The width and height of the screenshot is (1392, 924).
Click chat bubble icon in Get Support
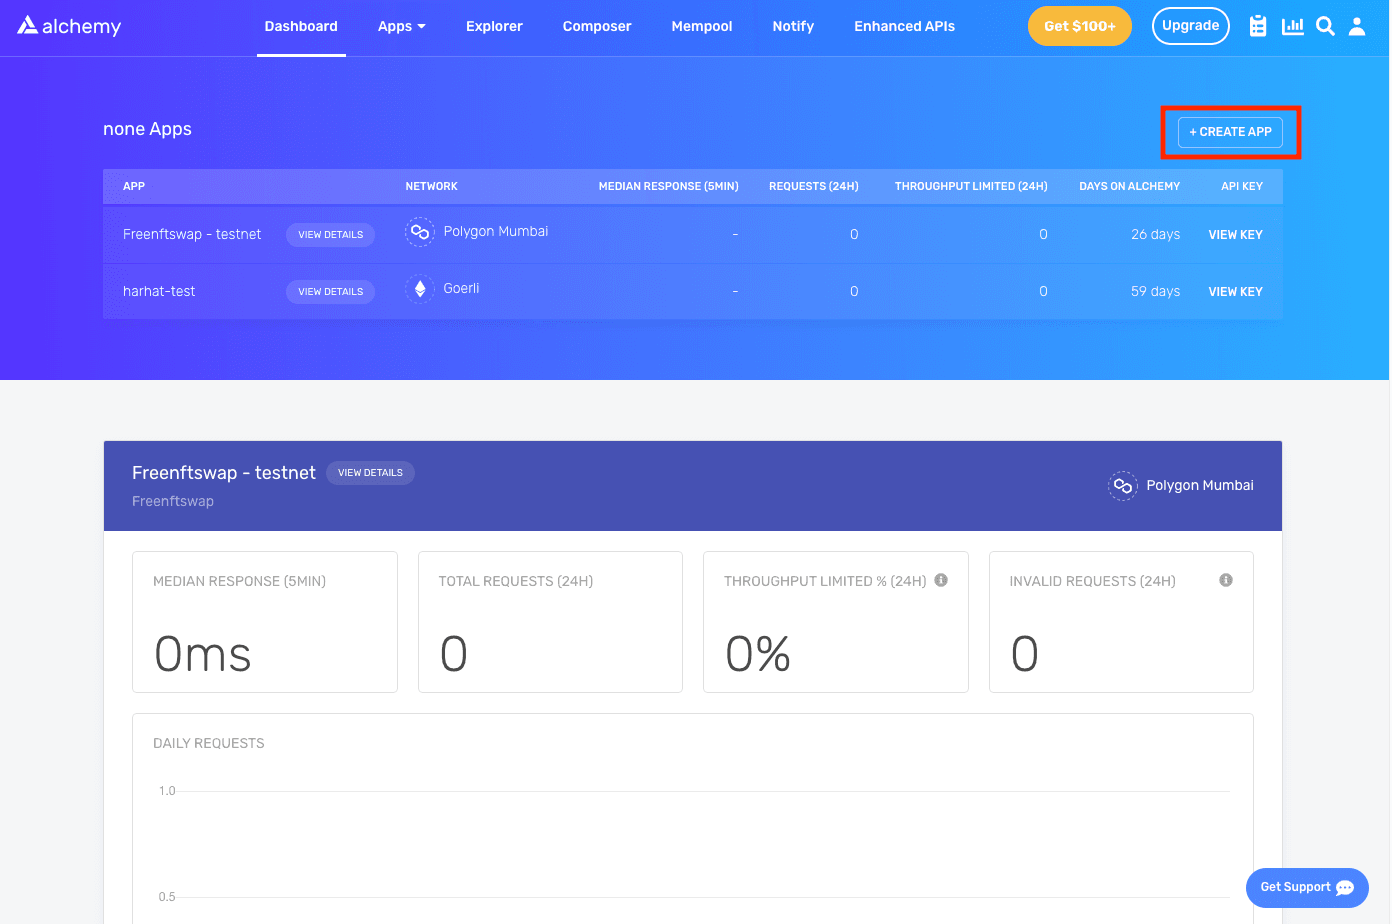click(x=1345, y=888)
